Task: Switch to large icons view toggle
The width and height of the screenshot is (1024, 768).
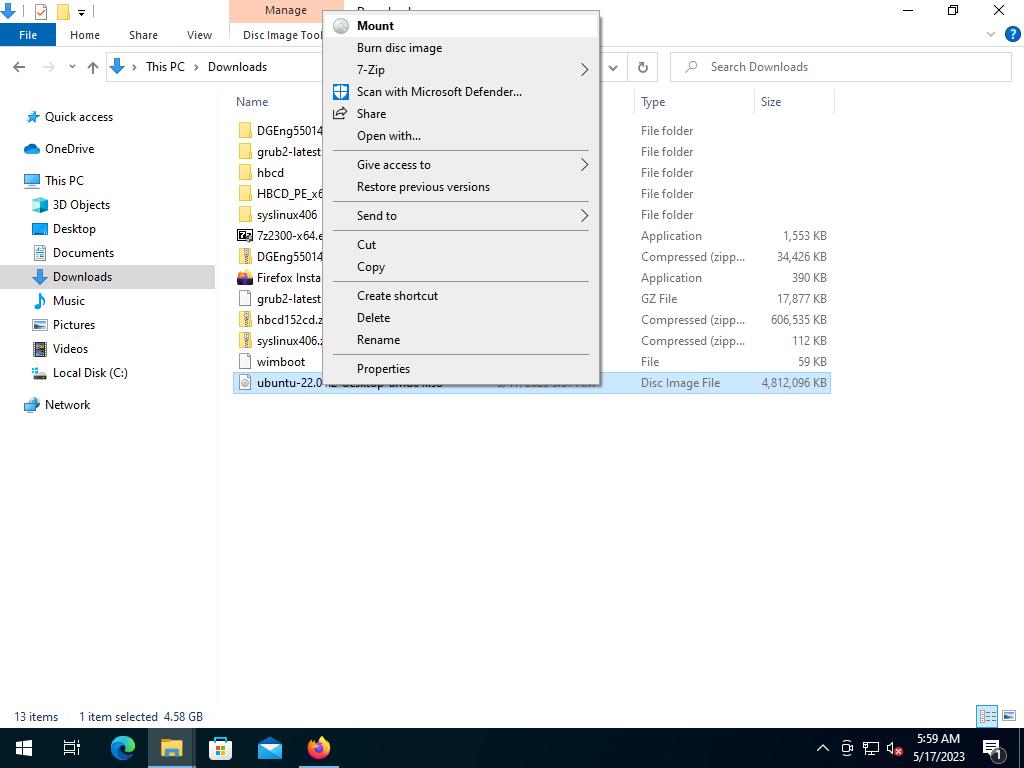Action: point(1007,716)
